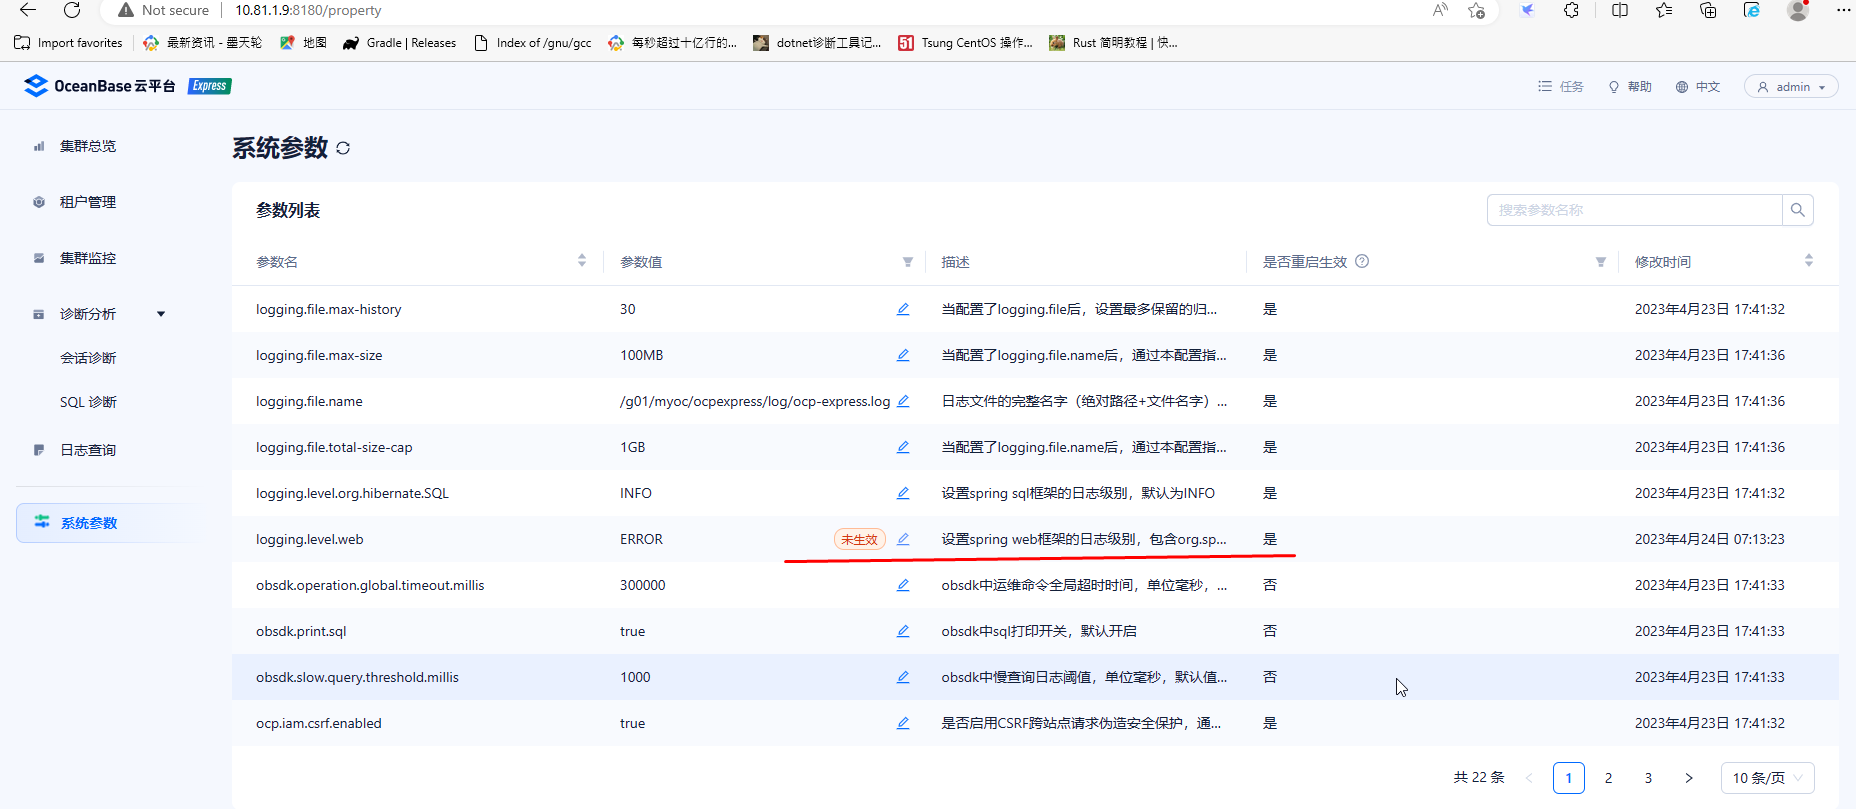The image size is (1856, 809).
Task: Click the 是否重启生效 help question icon
Action: [x=1362, y=261]
